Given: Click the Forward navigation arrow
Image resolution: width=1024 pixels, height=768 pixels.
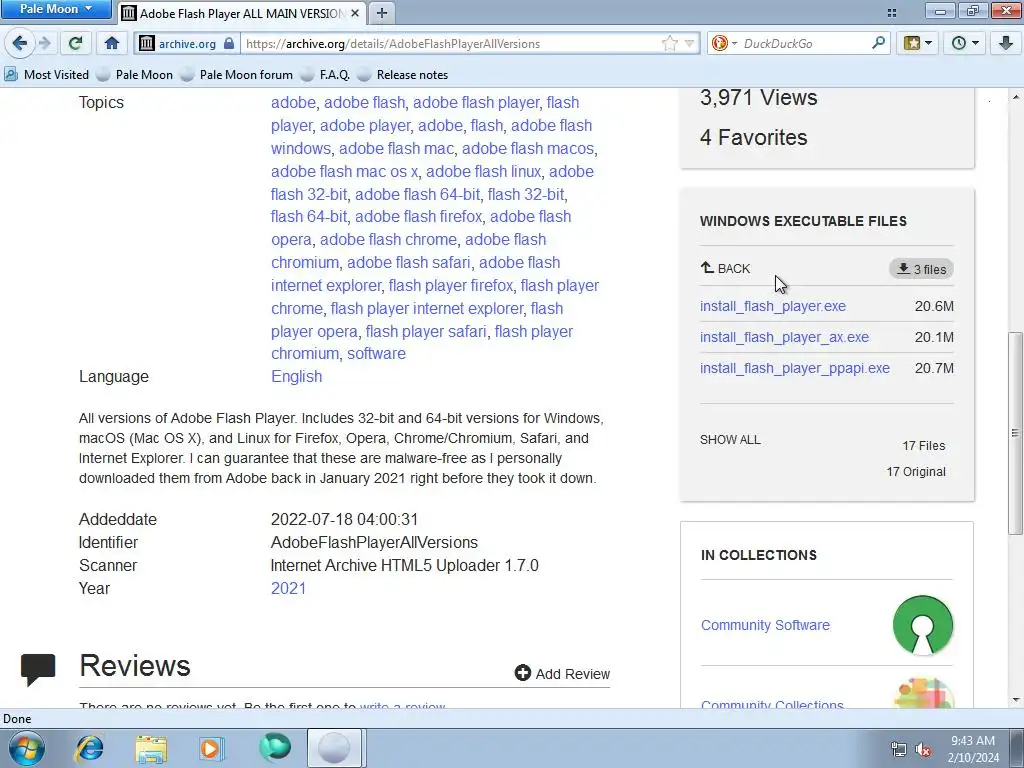Looking at the screenshot, I should click(44, 44).
